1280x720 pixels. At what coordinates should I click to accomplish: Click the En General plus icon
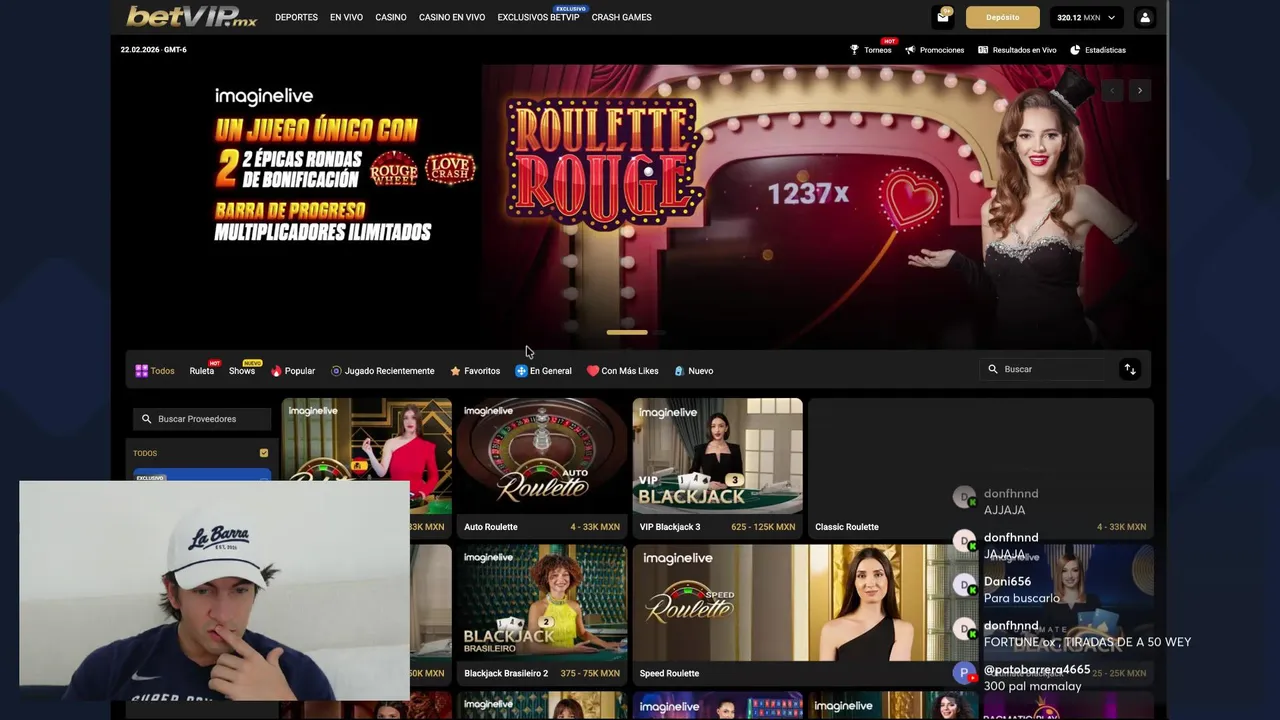521,371
